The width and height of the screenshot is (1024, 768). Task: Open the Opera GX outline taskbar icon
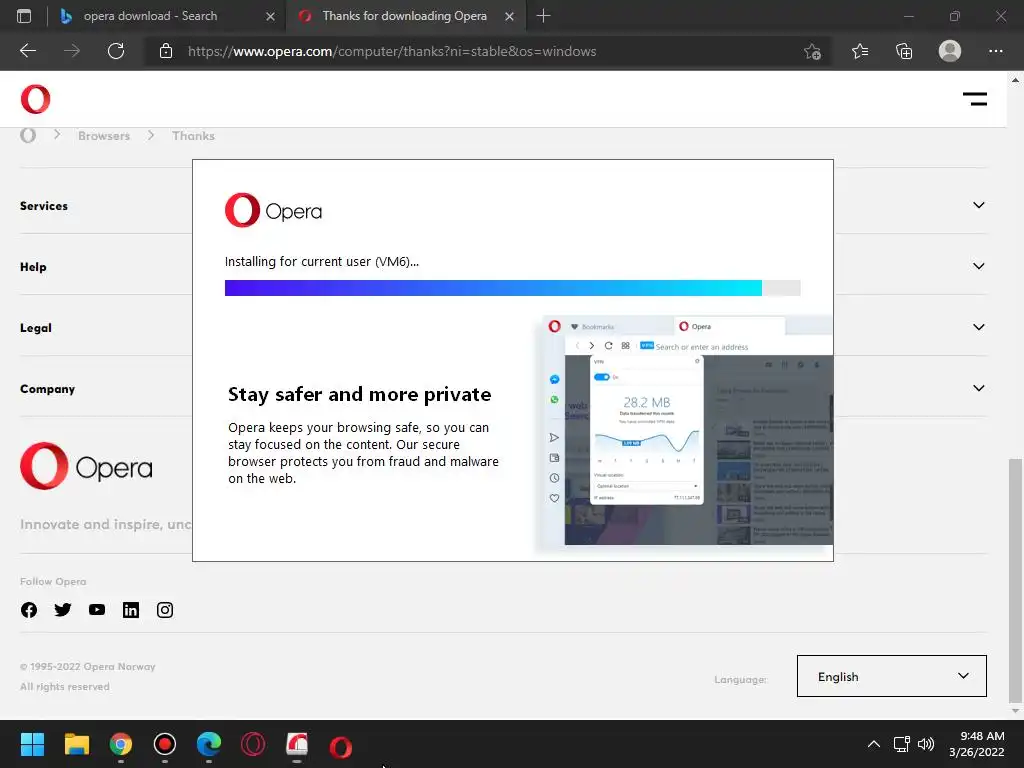[x=253, y=744]
